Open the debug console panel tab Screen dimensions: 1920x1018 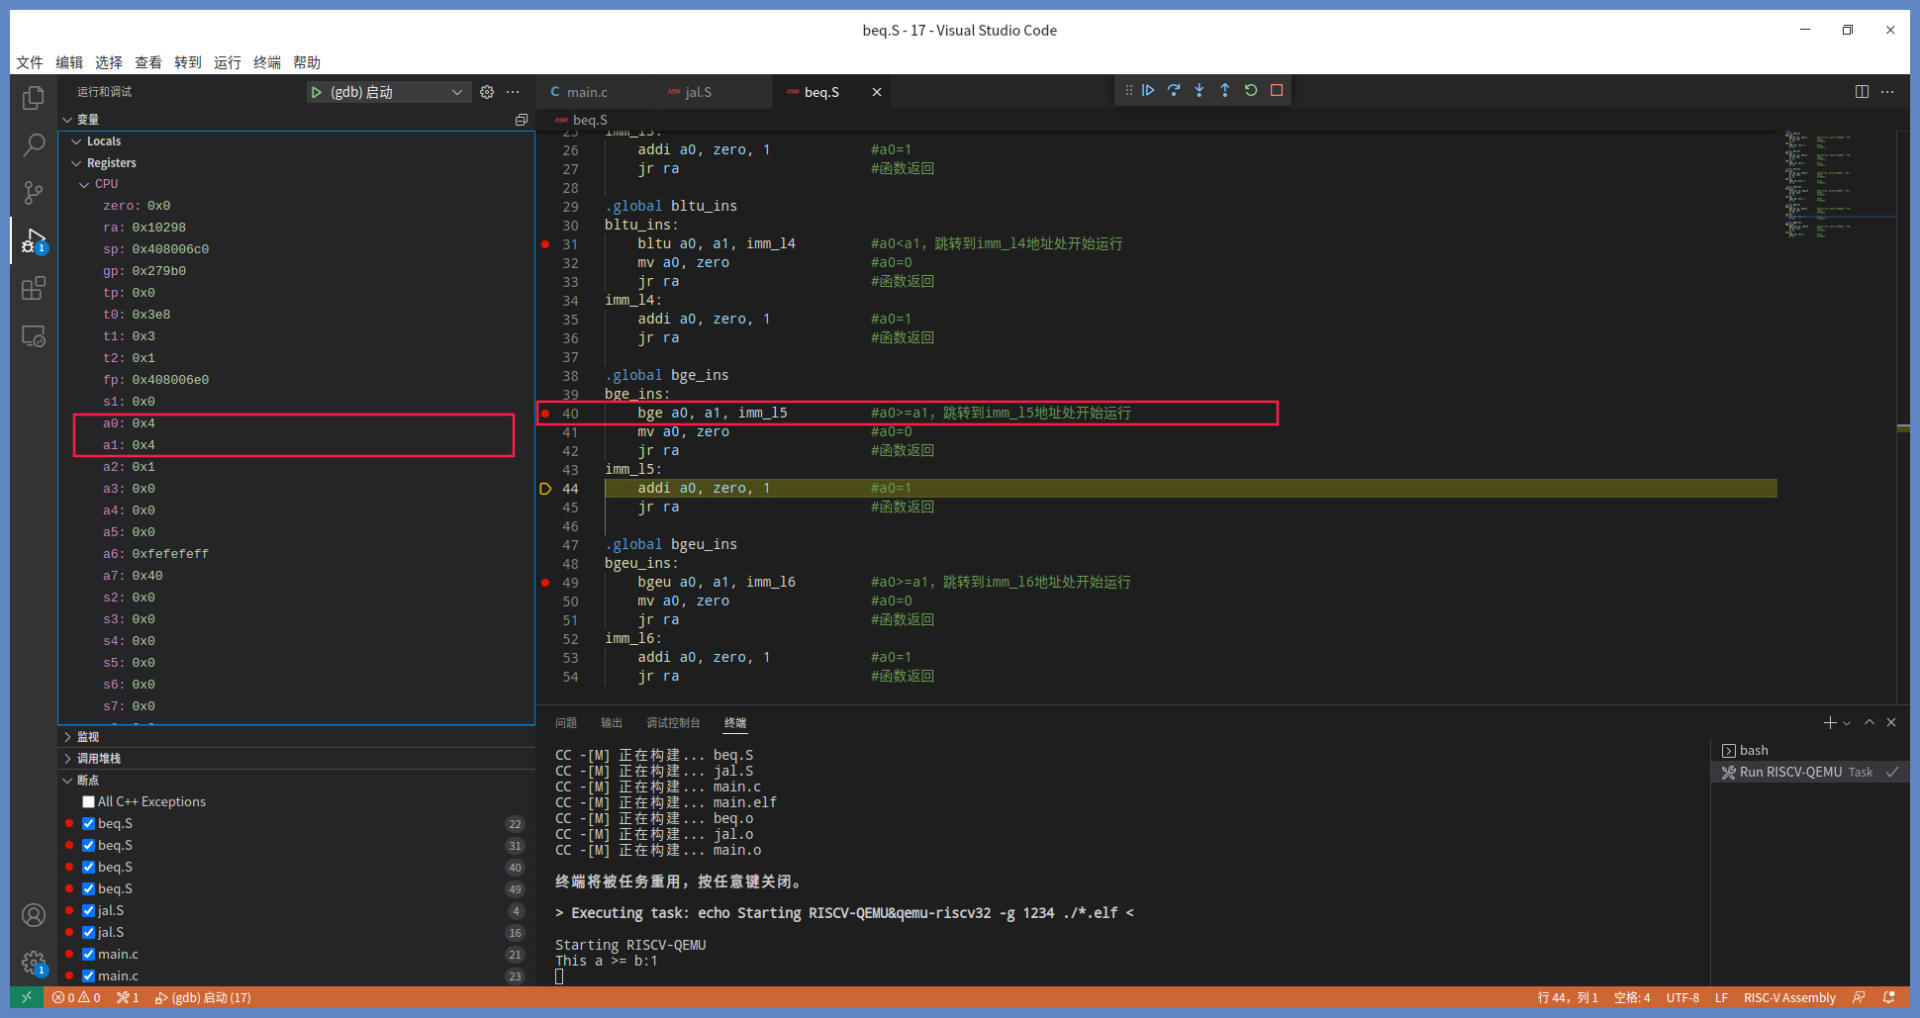tap(673, 723)
